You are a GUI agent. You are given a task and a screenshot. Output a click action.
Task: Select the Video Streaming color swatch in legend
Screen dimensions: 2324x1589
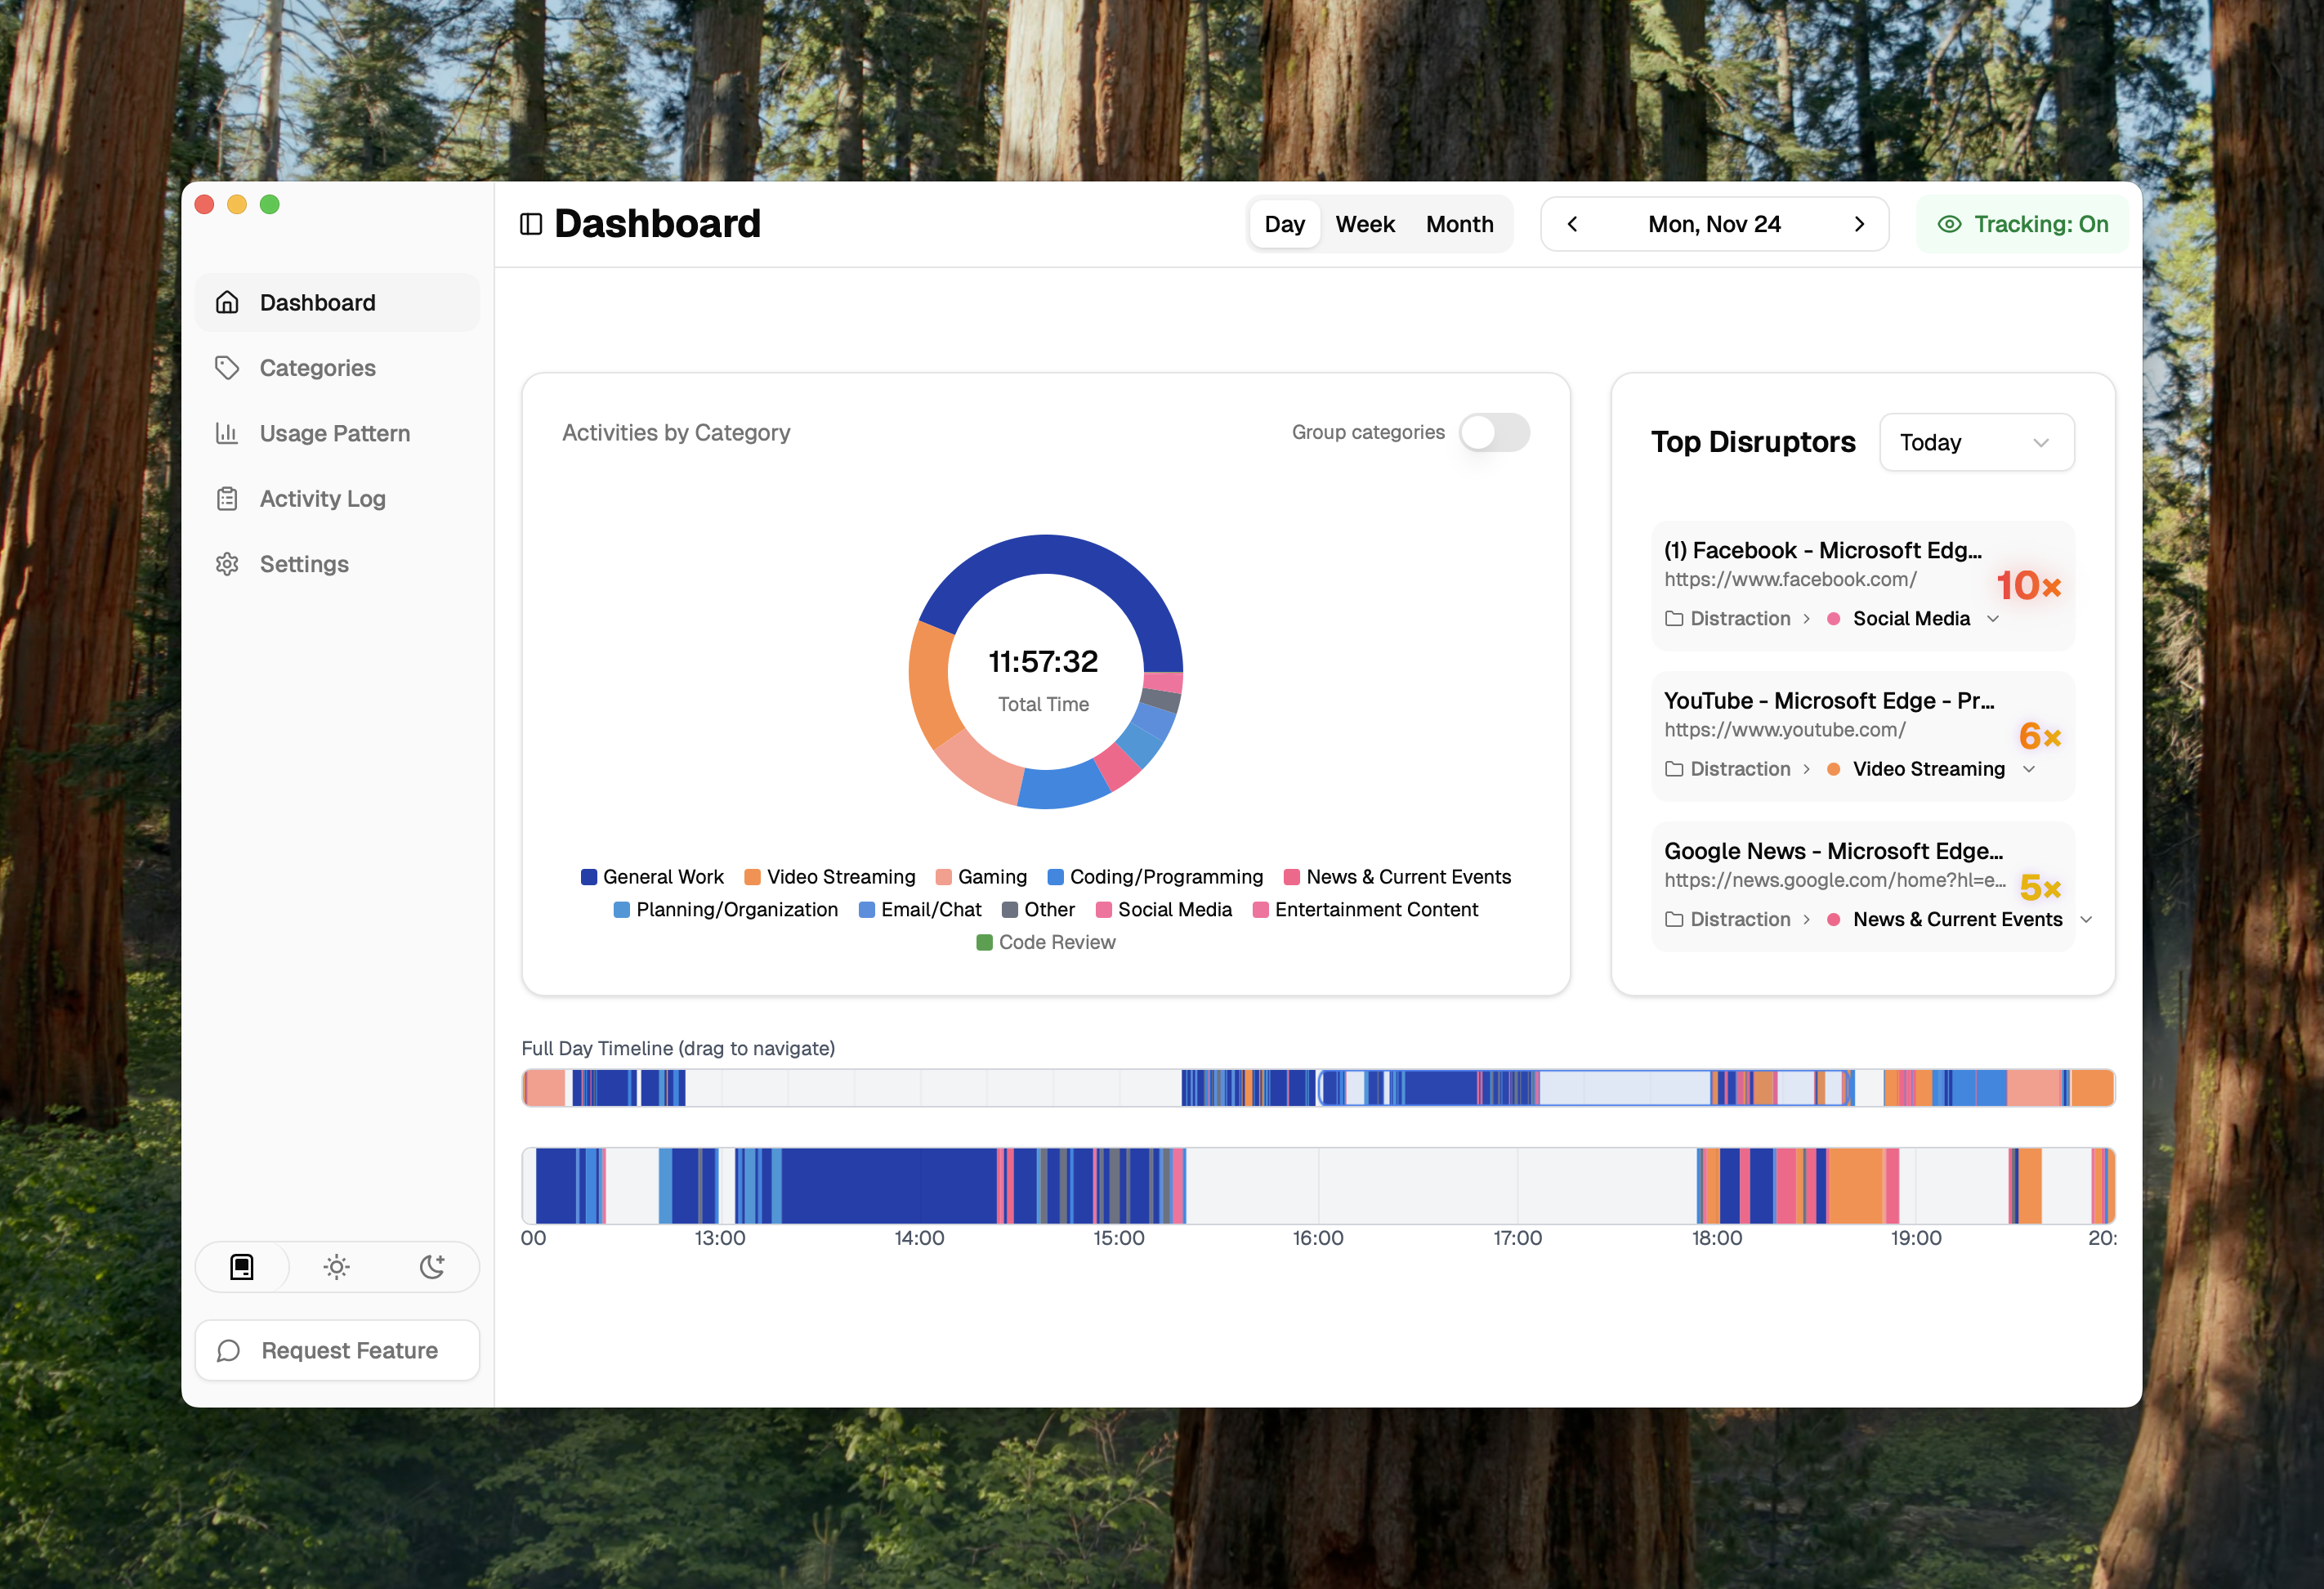click(x=752, y=876)
